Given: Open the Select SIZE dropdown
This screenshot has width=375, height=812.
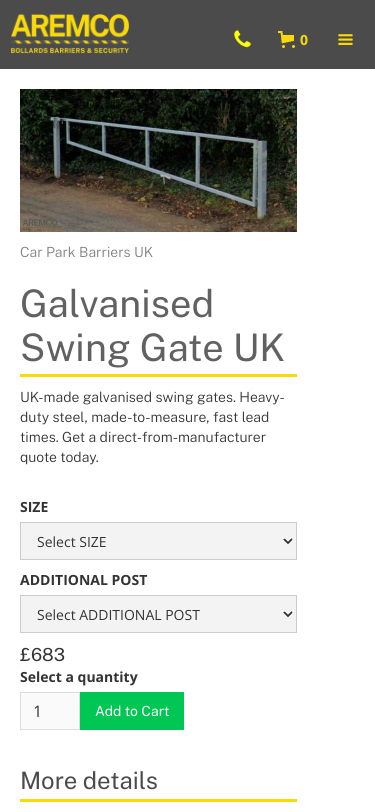Looking at the screenshot, I should (x=158, y=541).
